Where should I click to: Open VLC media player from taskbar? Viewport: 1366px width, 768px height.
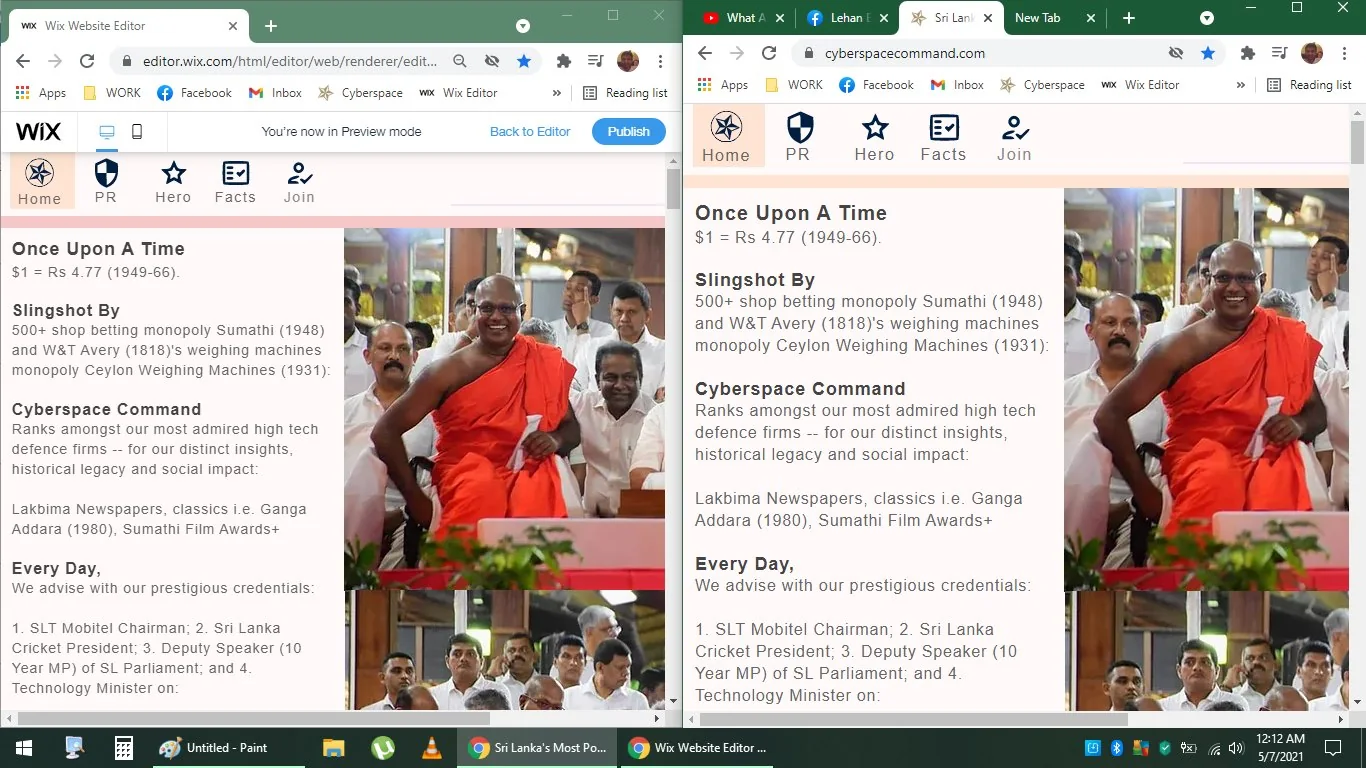(431, 747)
